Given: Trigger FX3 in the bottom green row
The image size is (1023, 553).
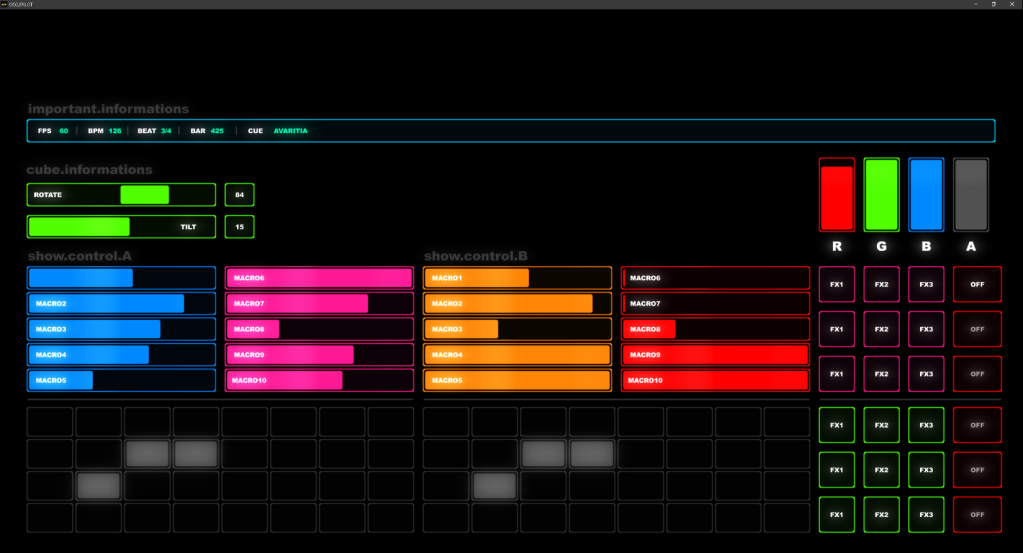Looking at the screenshot, I should (926, 514).
